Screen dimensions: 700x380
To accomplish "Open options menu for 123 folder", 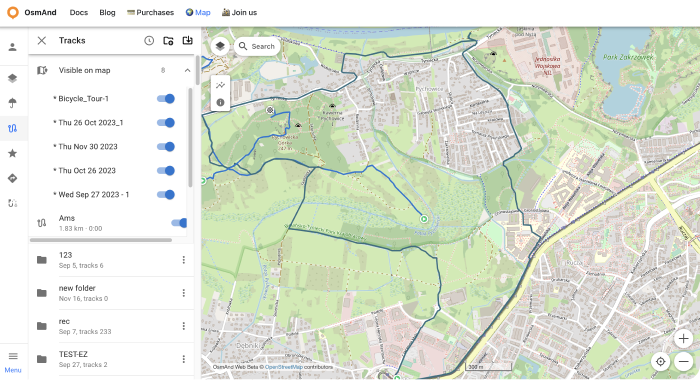I will click(183, 260).
